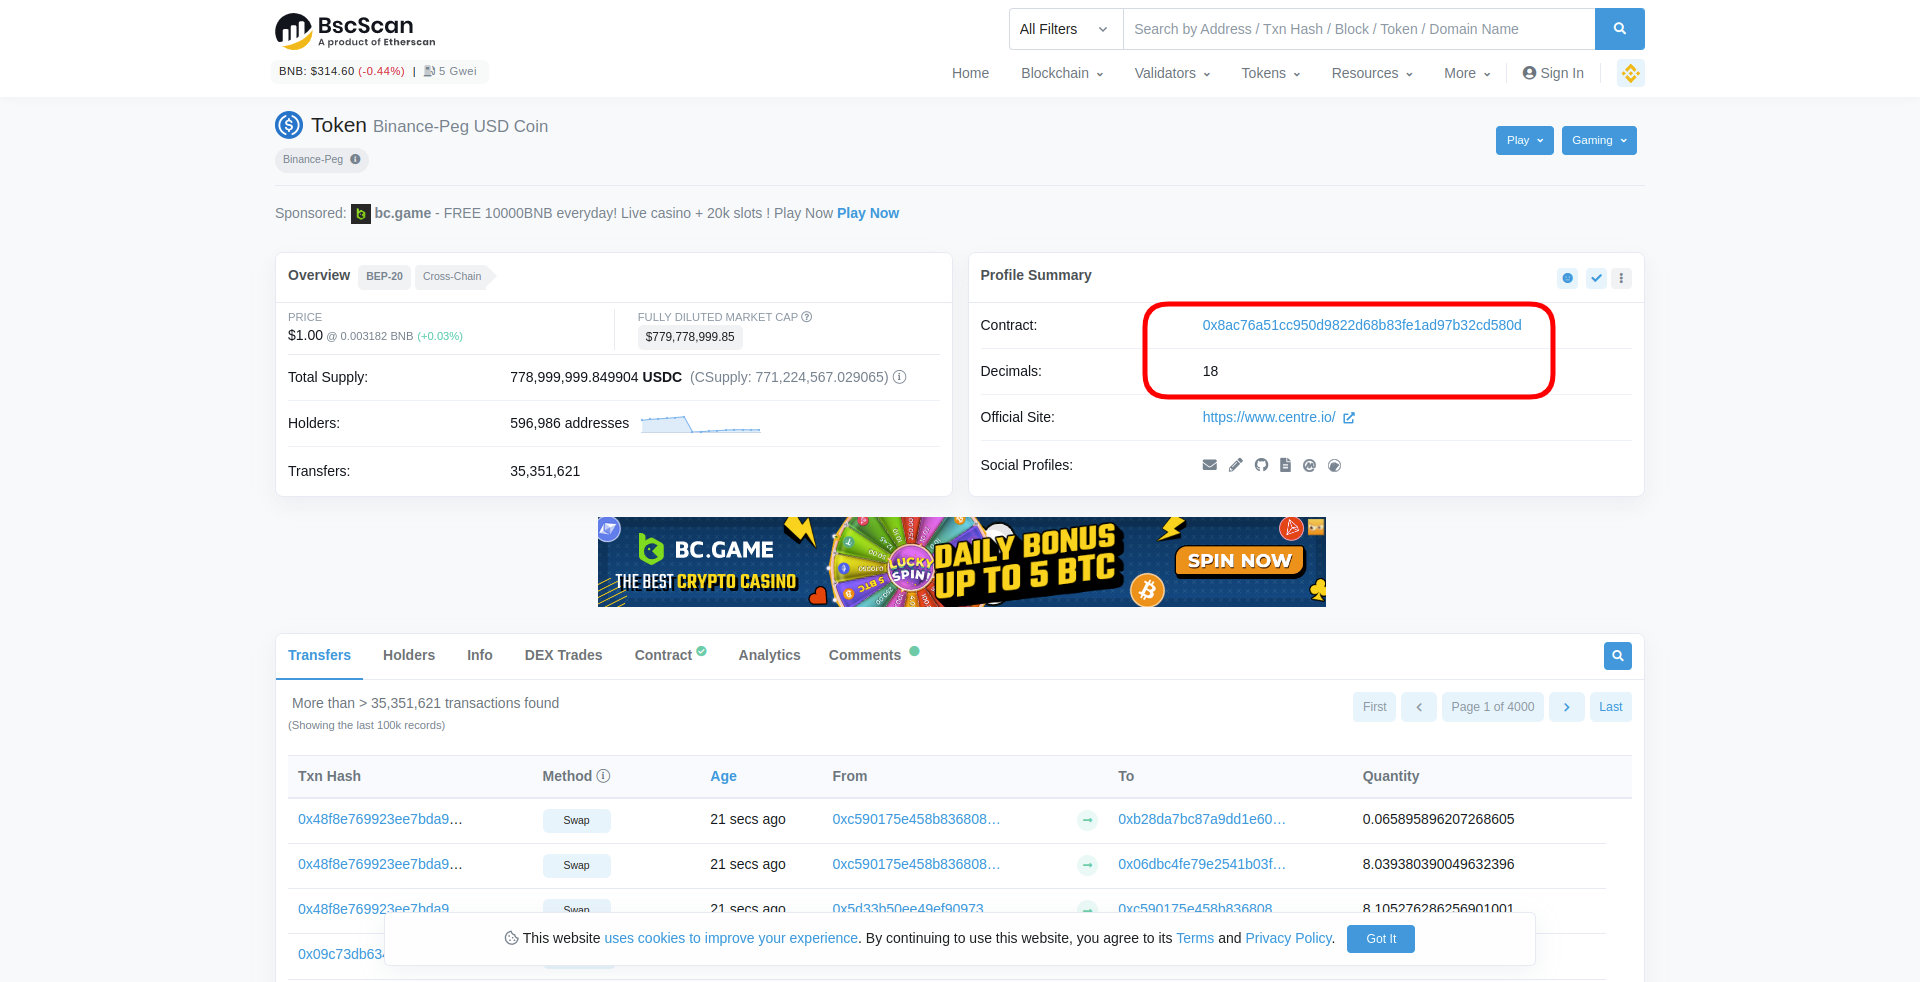Open the All Filters dropdown
This screenshot has width=1920, height=982.
coord(1066,29)
